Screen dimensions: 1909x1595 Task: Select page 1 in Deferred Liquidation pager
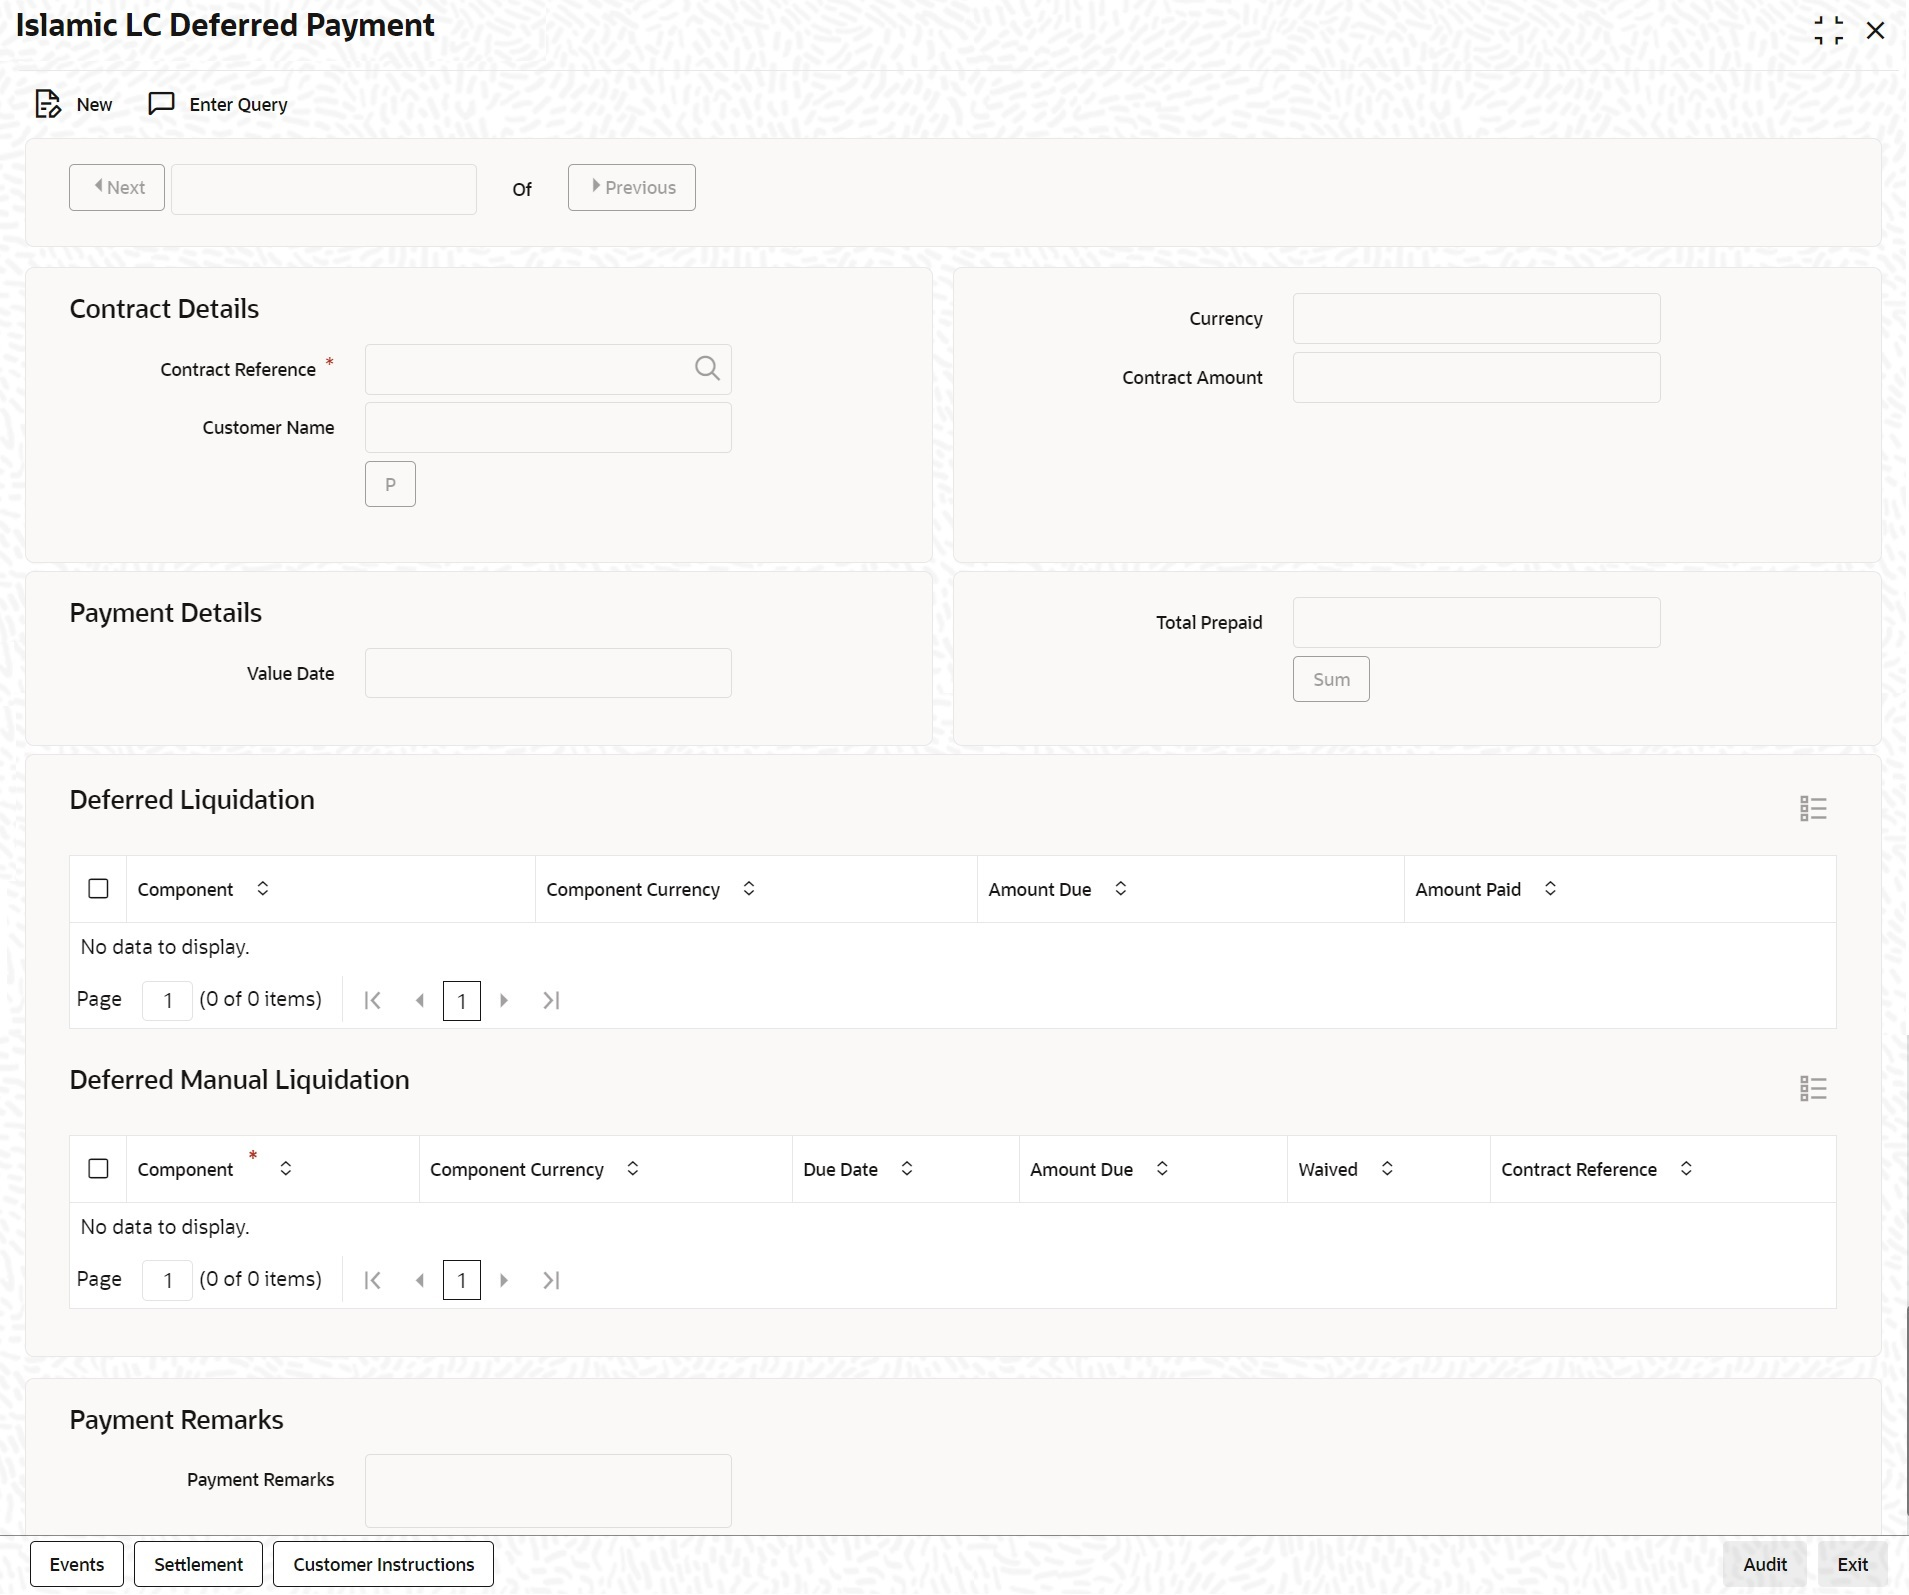[462, 1000]
